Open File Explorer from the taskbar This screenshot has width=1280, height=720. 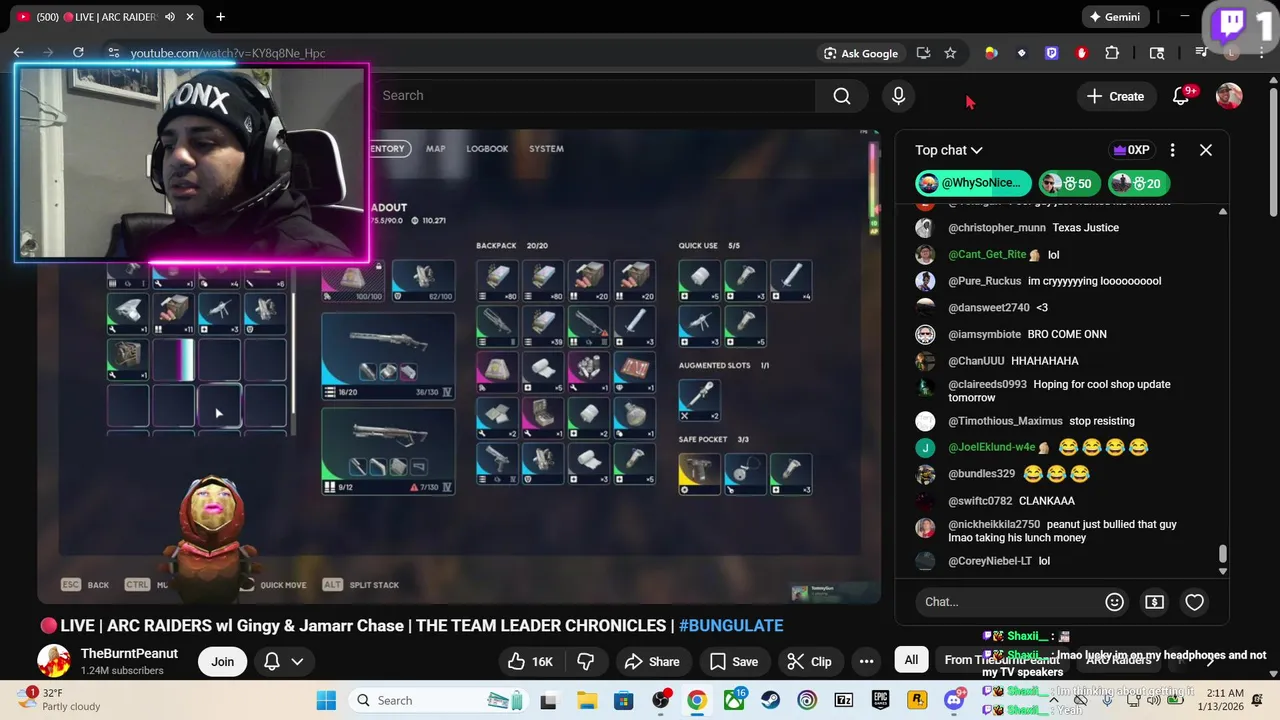coord(586,701)
